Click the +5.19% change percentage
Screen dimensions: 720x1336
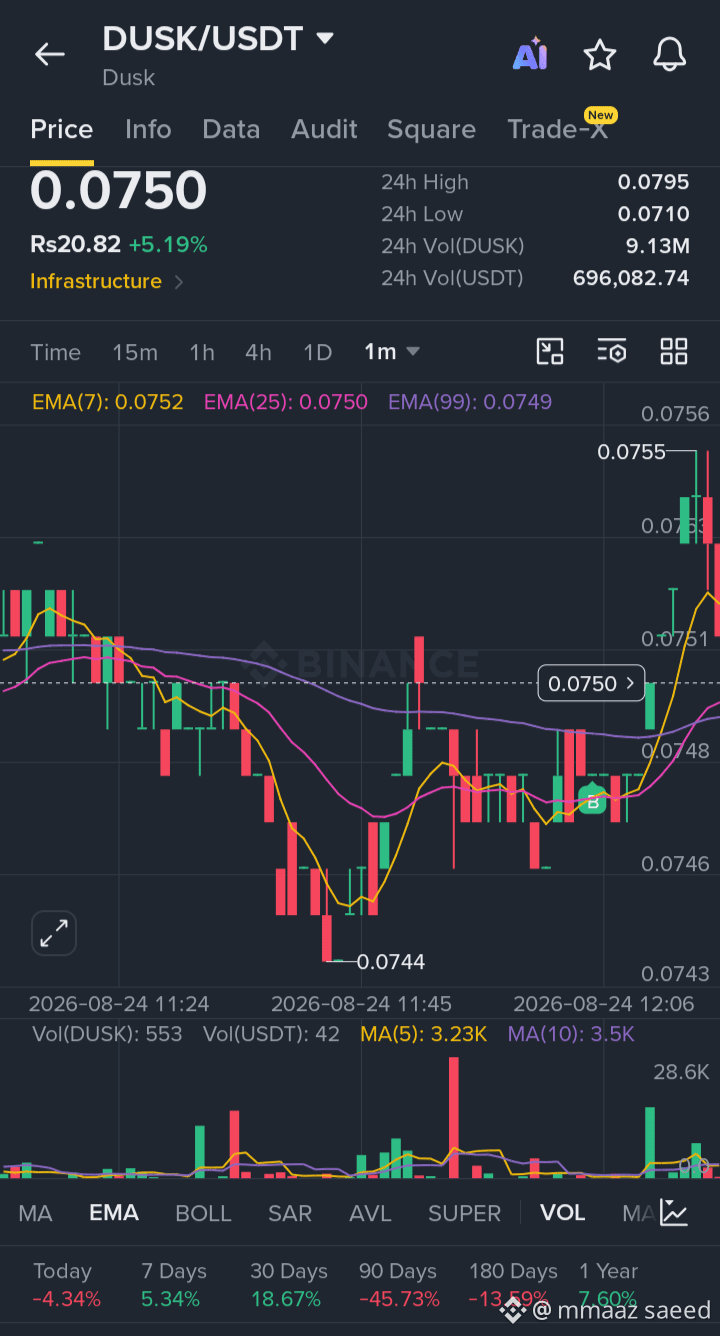click(168, 244)
